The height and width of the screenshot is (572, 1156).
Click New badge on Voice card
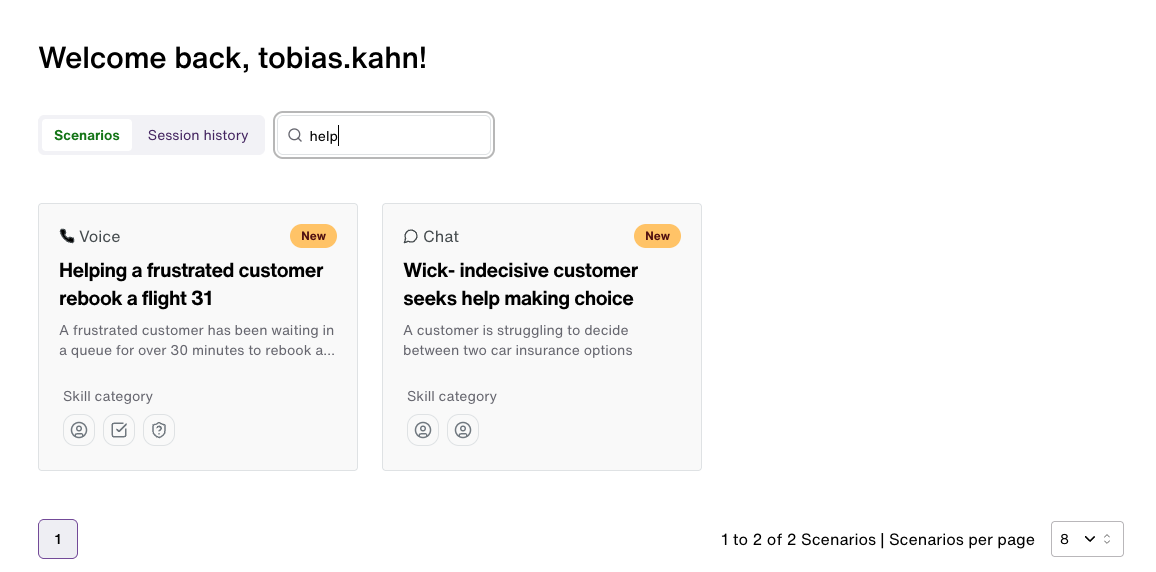pos(313,236)
